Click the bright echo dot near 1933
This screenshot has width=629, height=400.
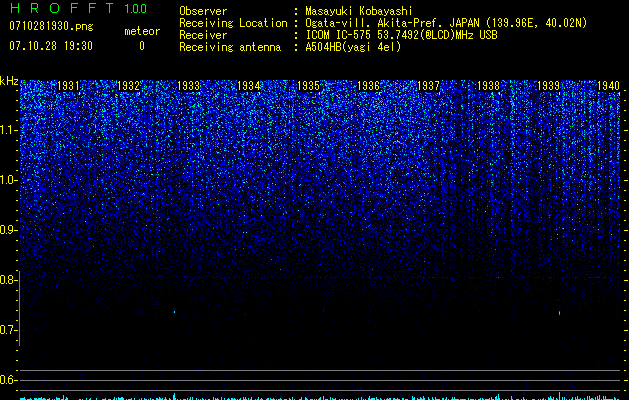174,312
